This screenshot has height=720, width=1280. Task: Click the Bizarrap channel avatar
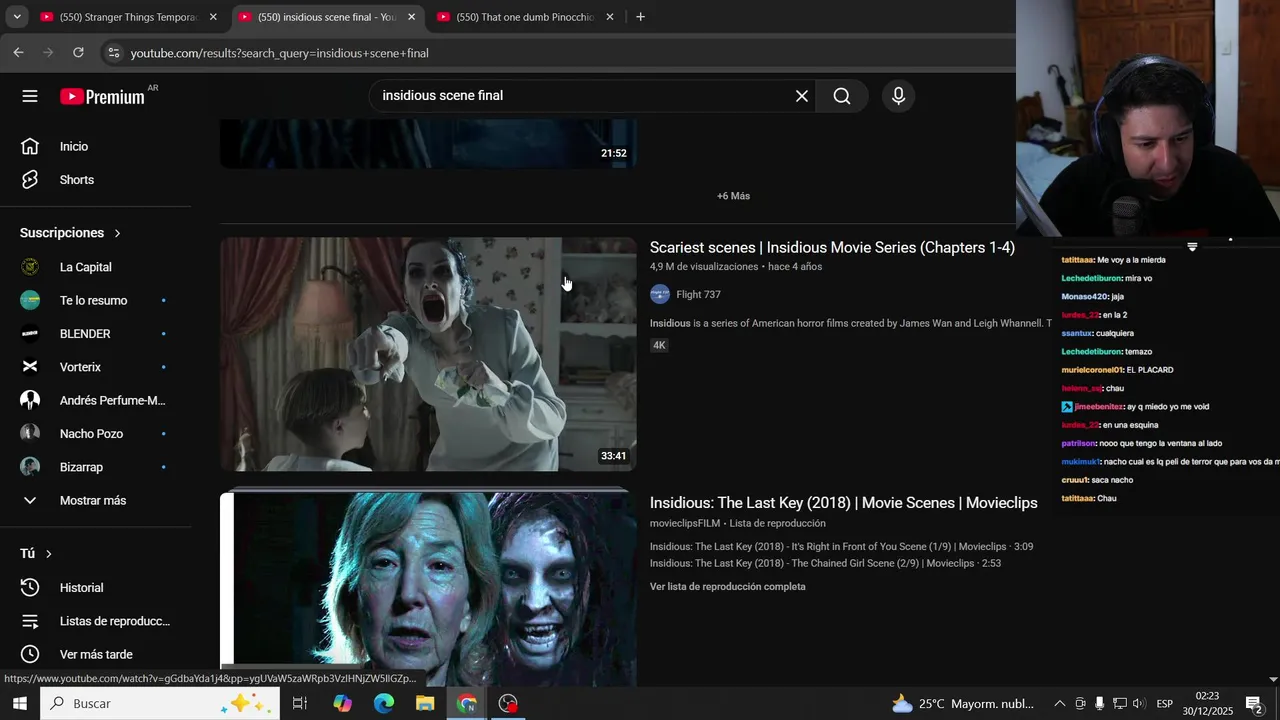pyautogui.click(x=30, y=467)
